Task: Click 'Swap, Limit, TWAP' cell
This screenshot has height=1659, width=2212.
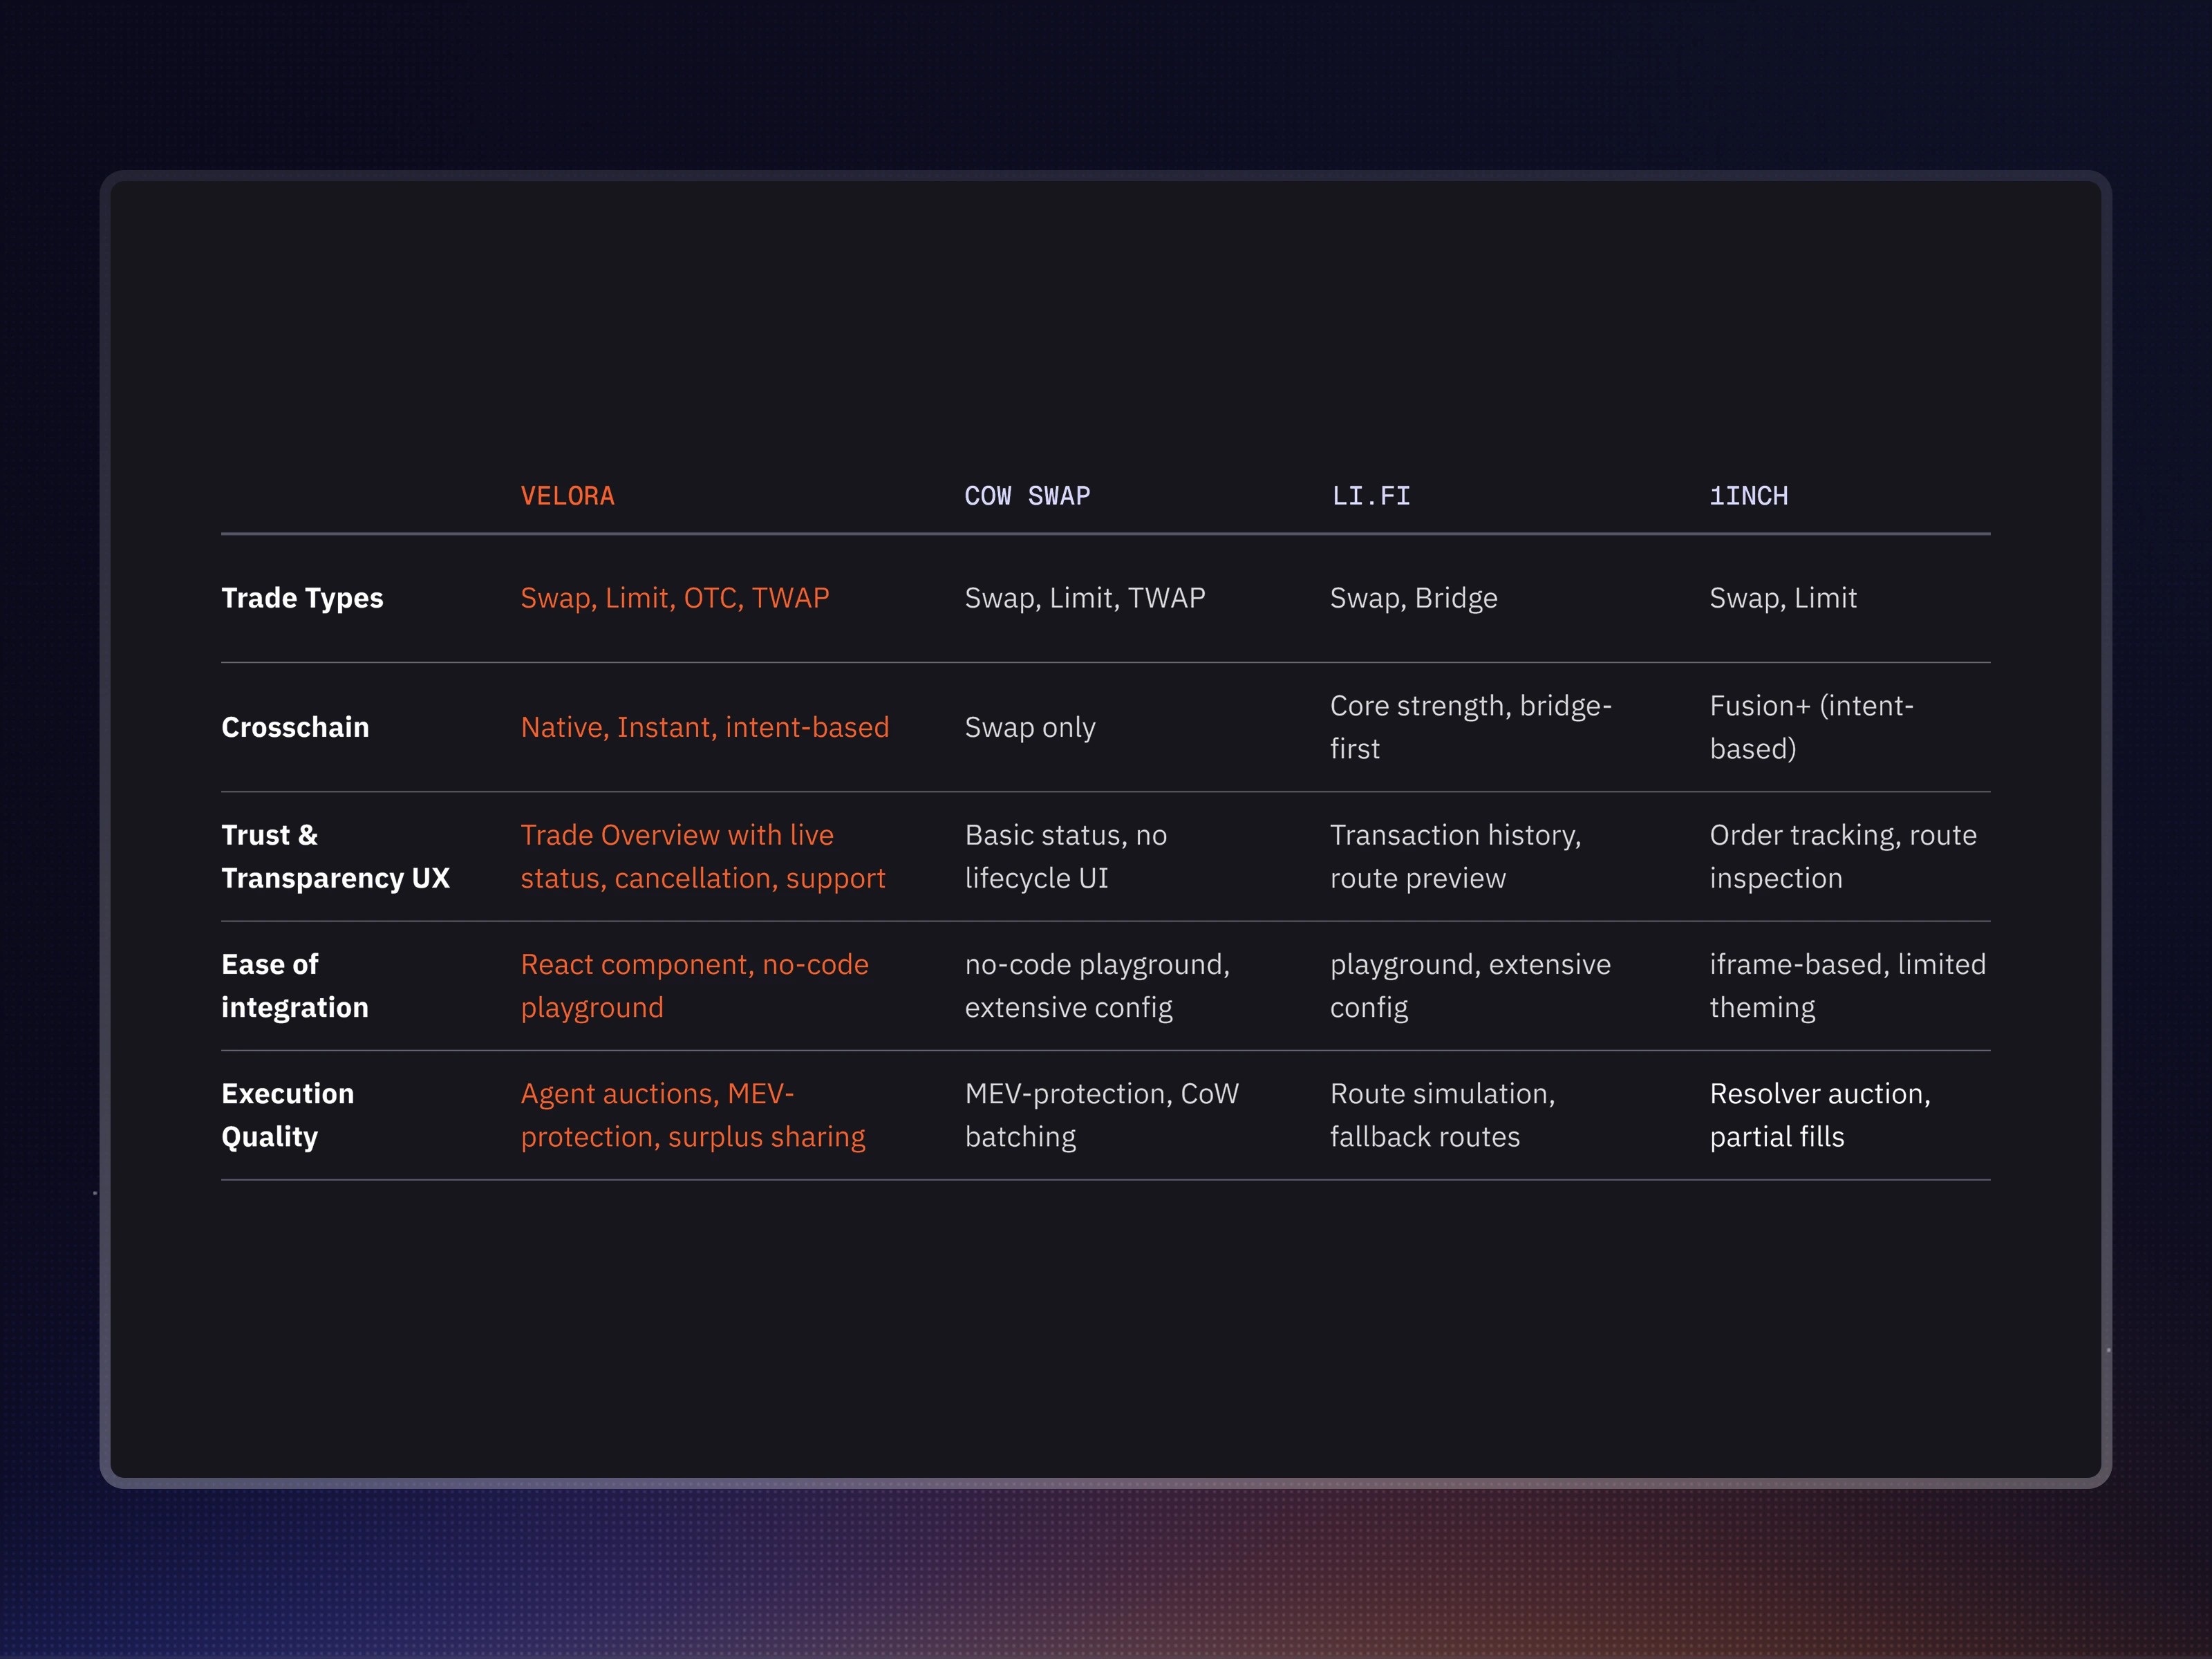Action: pos(1085,598)
